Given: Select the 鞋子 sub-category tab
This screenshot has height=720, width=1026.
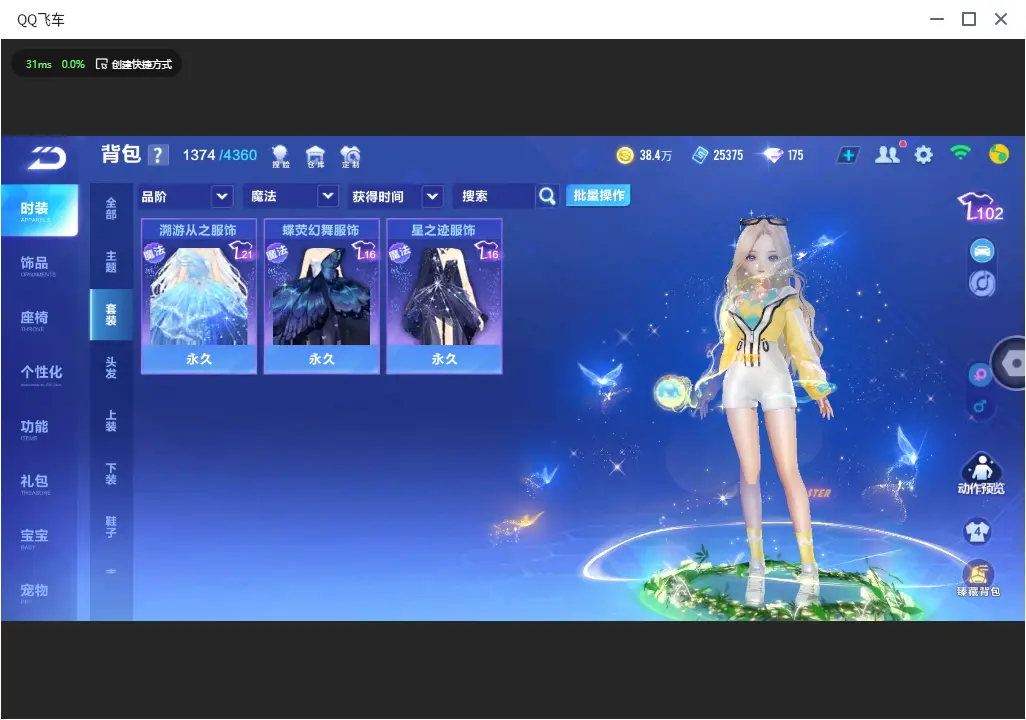Looking at the screenshot, I should pyautogui.click(x=111, y=527).
